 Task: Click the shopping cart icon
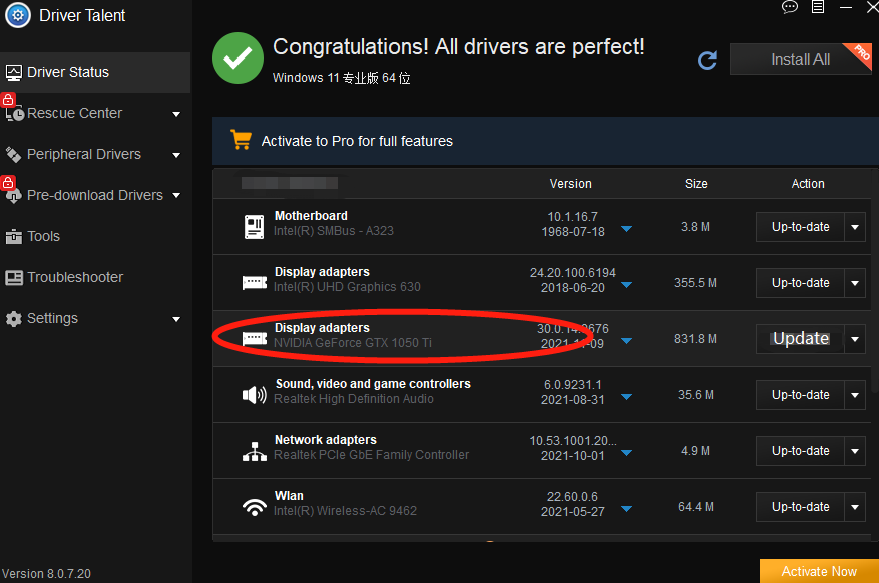241,140
